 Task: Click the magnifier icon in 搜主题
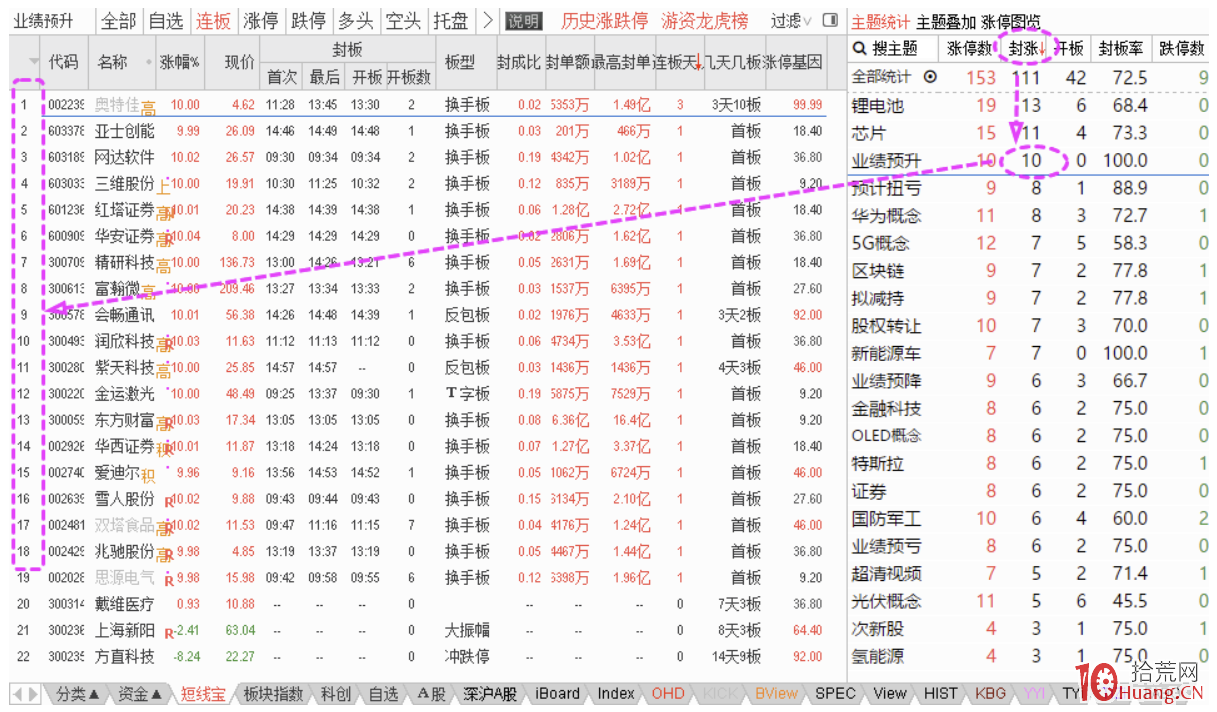[x=858, y=48]
